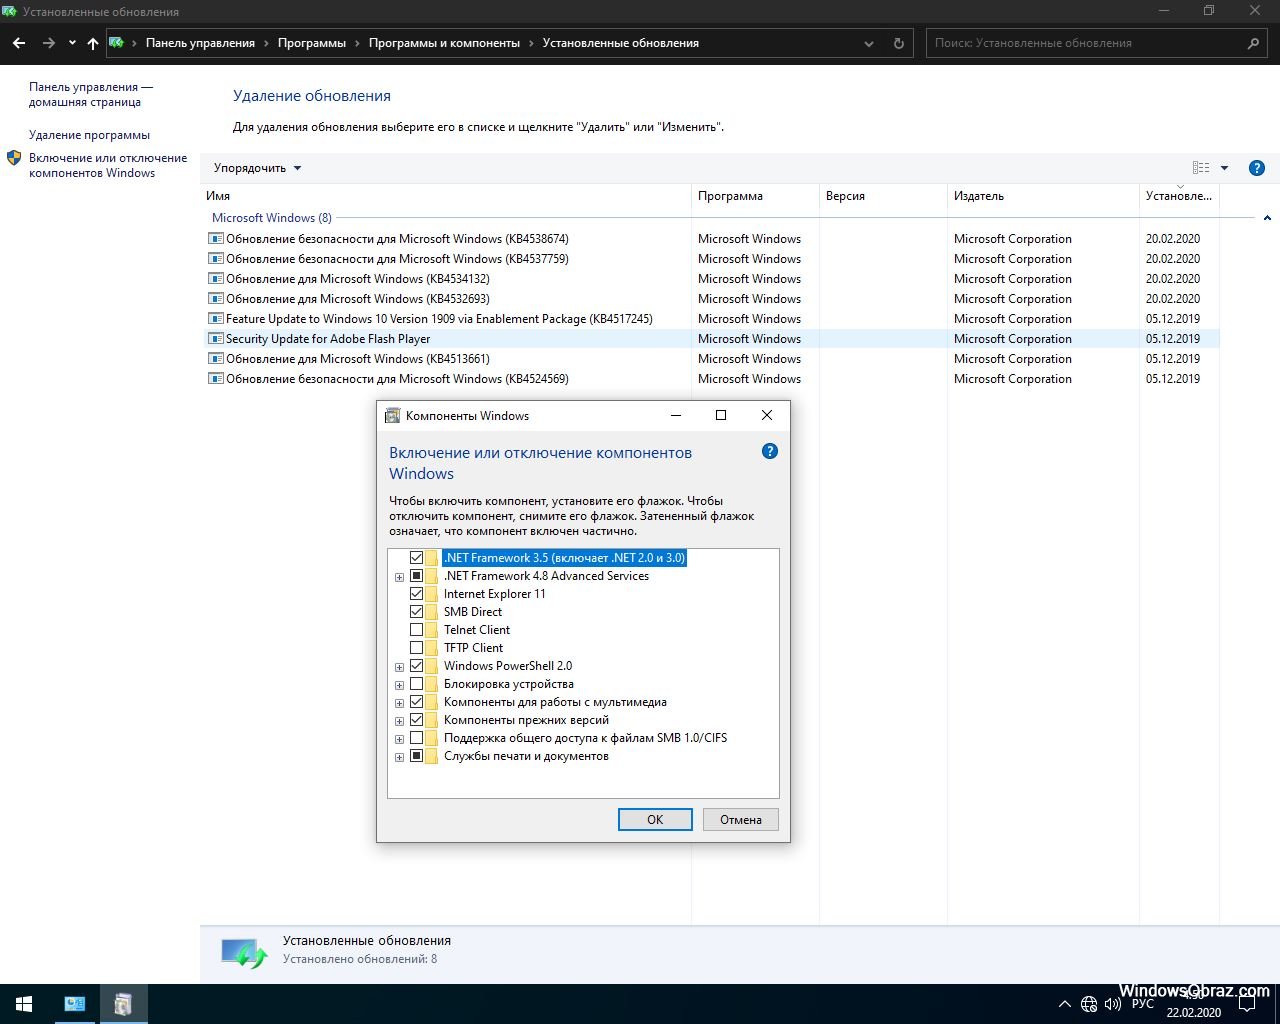Image resolution: width=1280 pixels, height=1024 pixels.
Task: Click OK in Windows Features dialog
Action: pyautogui.click(x=655, y=820)
